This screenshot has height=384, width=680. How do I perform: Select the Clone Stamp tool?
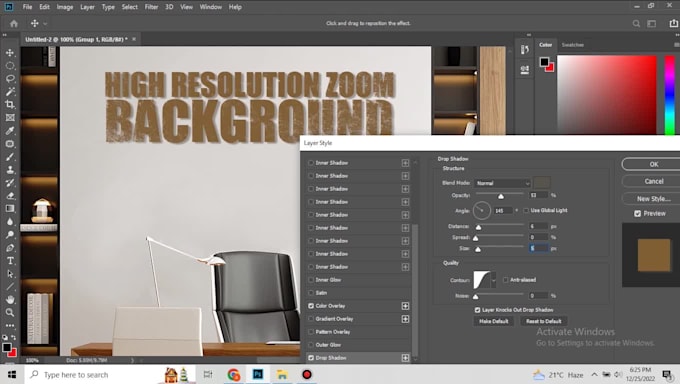click(x=10, y=170)
